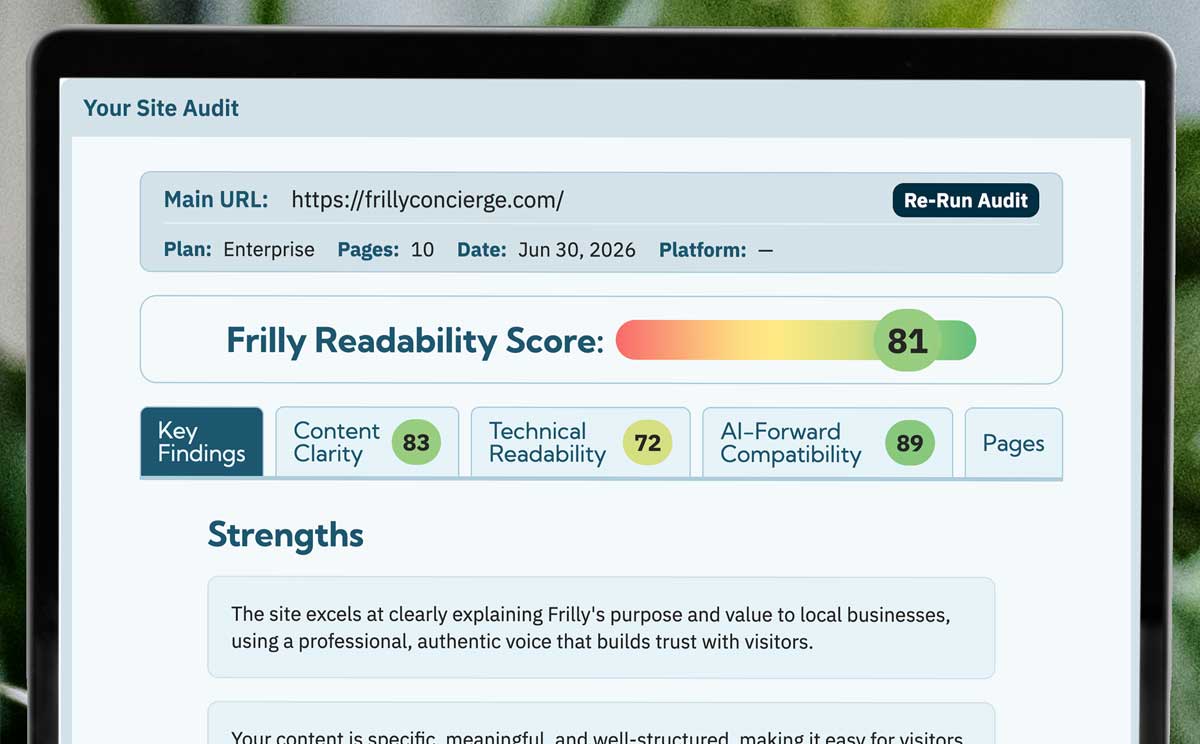Click the Technical Readability 72 score badge
1200x744 pixels.
click(x=648, y=442)
